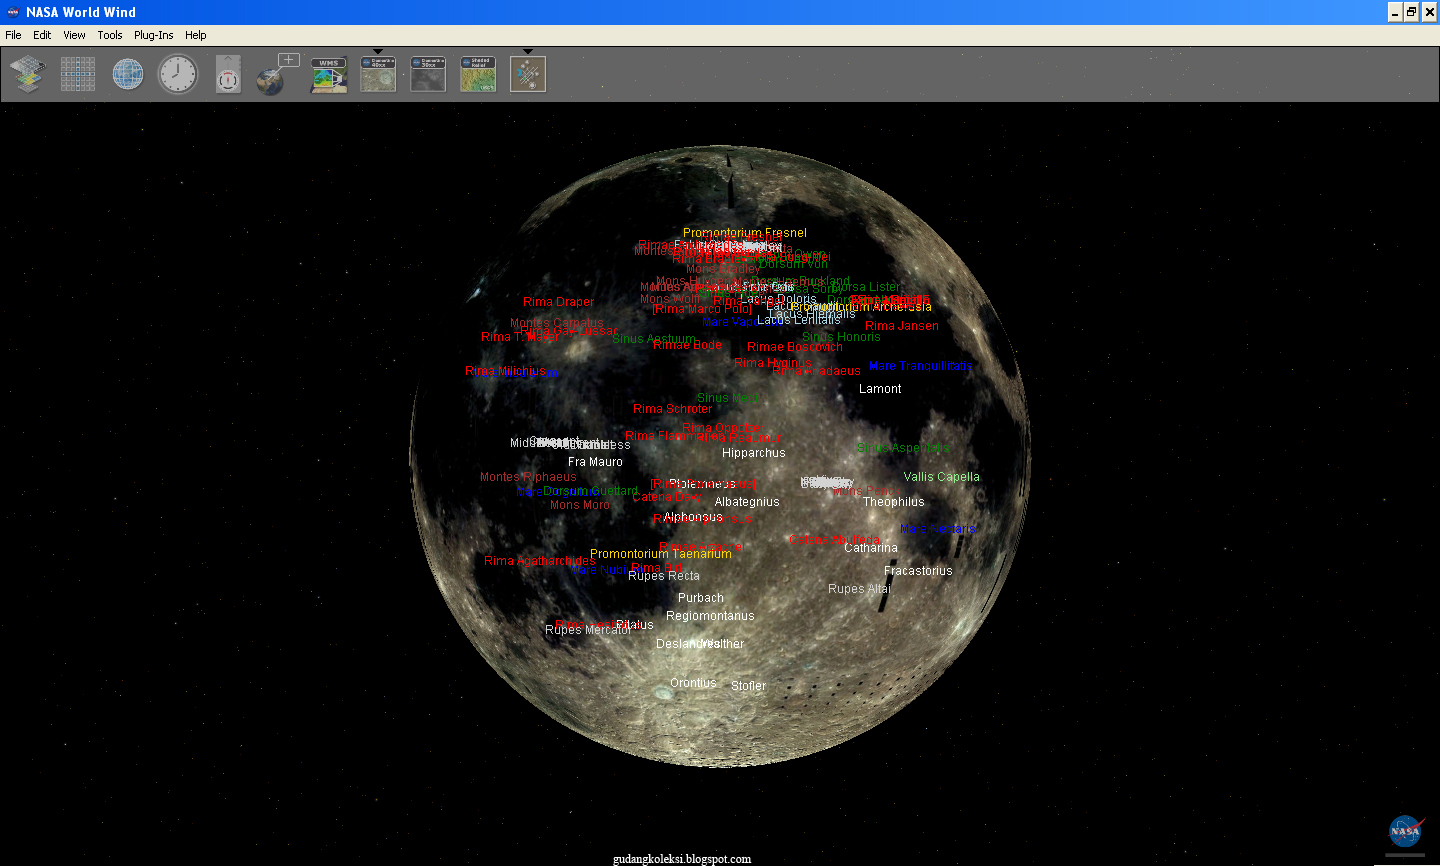
Task: Click the Alphonsus crater label
Action: coord(693,517)
